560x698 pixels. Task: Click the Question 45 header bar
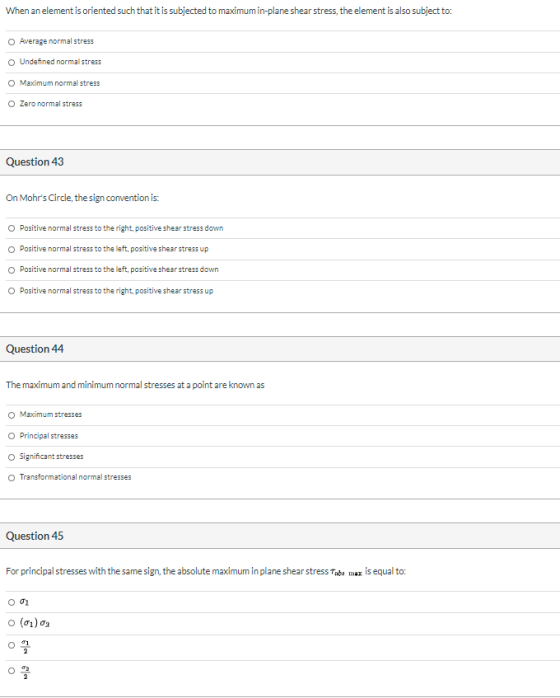pyautogui.click(x=280, y=536)
